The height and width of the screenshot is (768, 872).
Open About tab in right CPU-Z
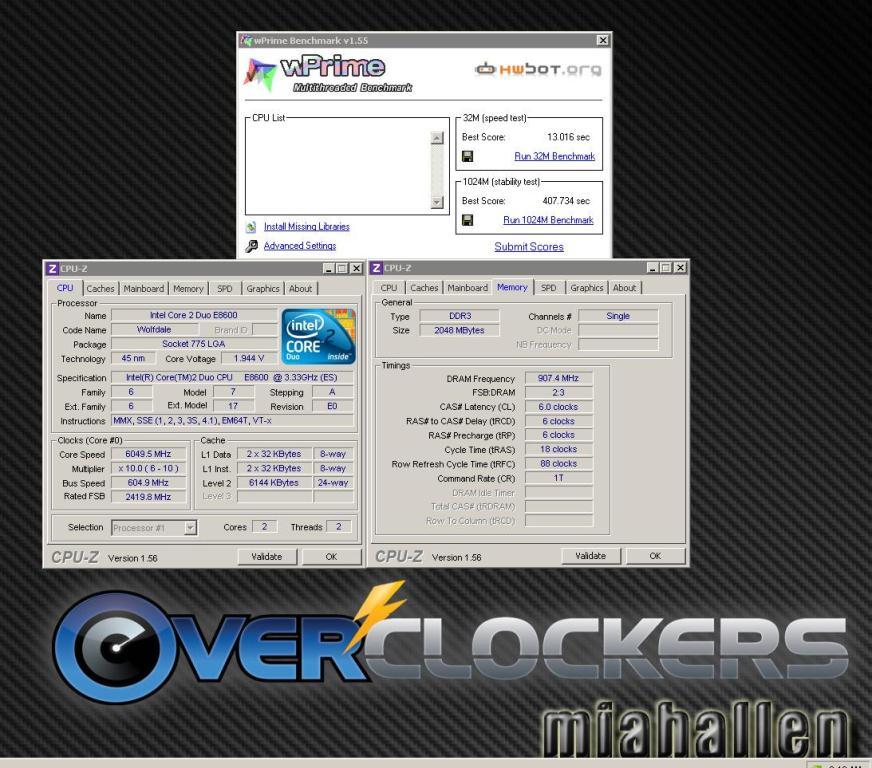coord(624,288)
